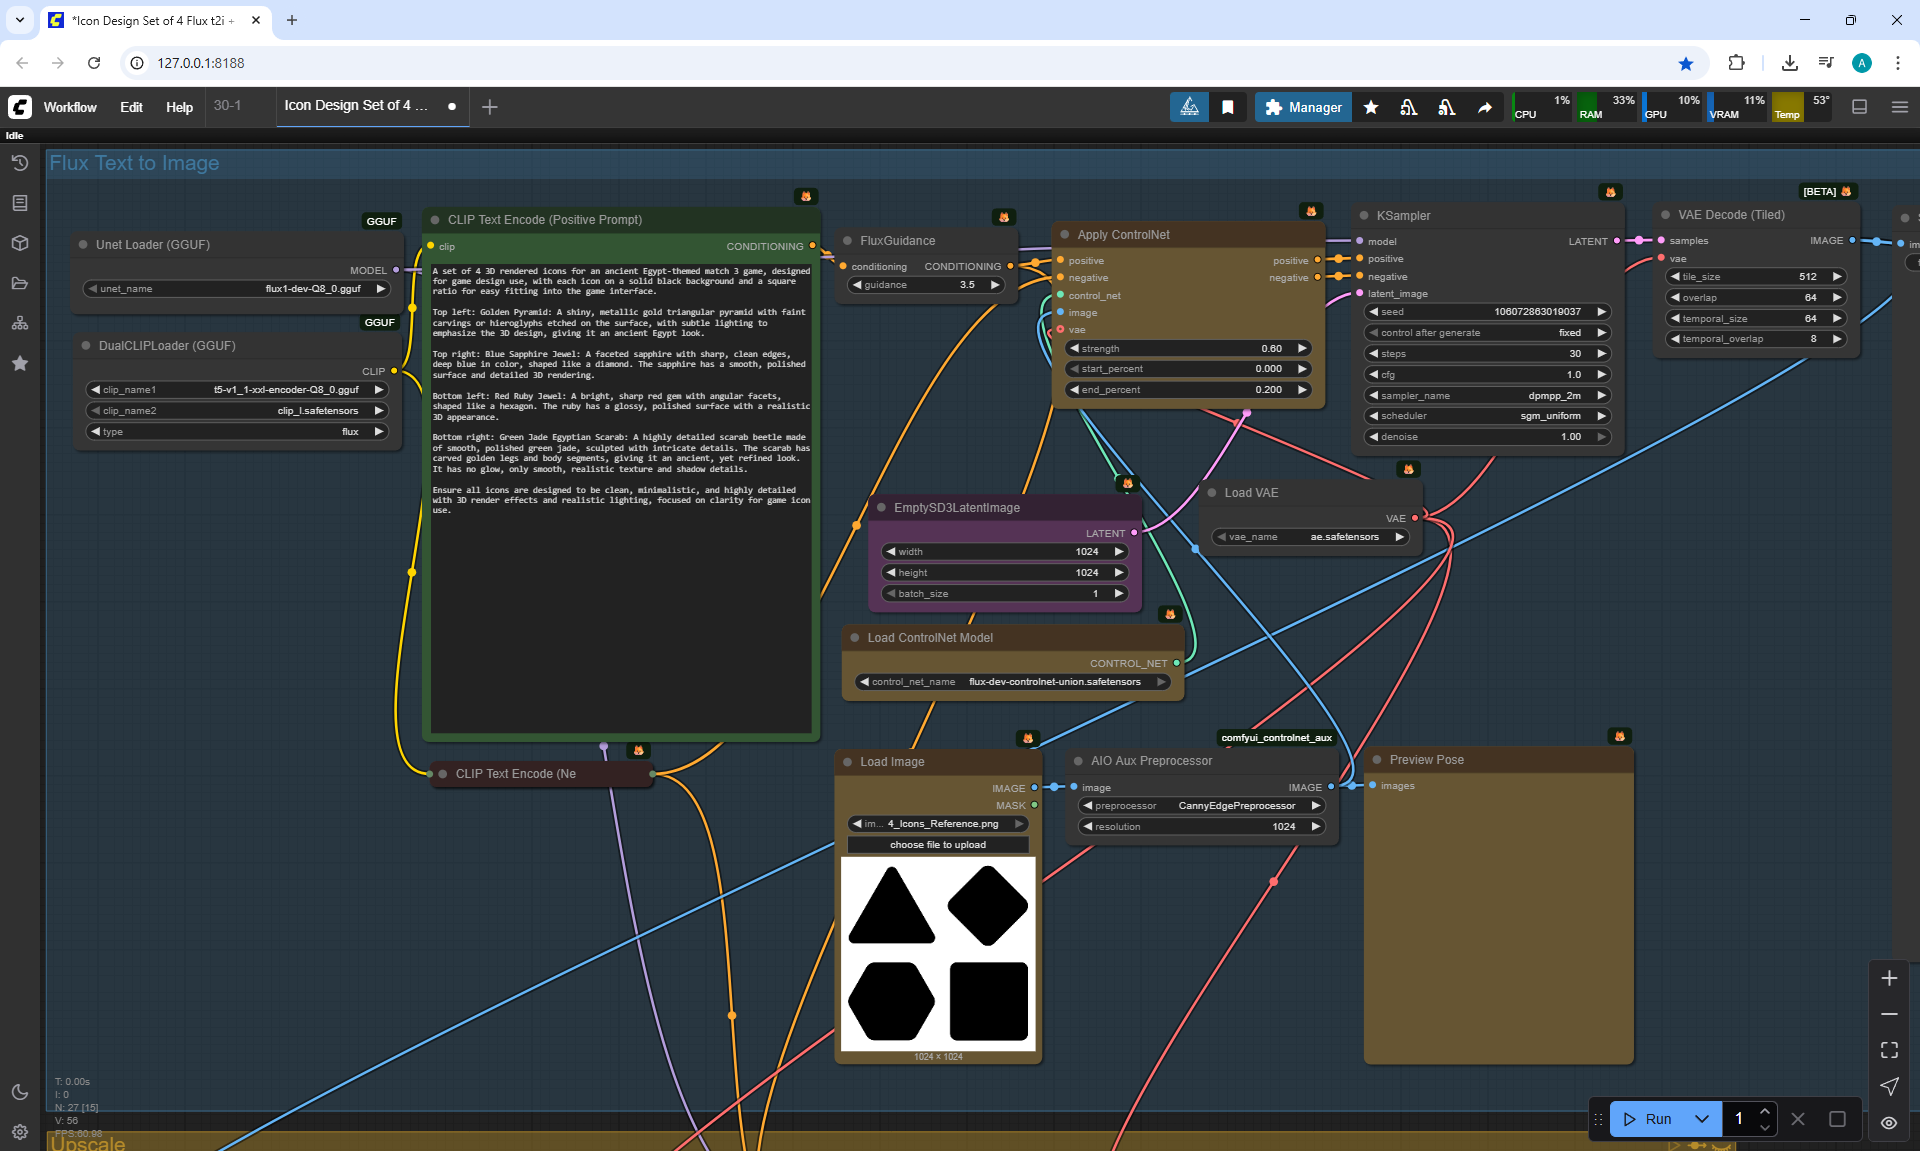This screenshot has width=1920, height=1151.
Task: Click the ControlNet strength slider field
Action: coord(1186,348)
